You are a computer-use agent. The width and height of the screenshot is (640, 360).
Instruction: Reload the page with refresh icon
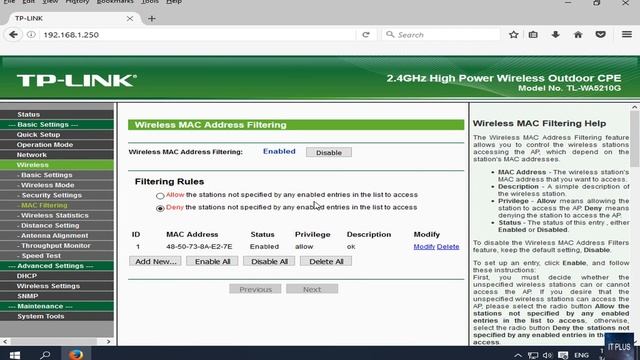[366, 35]
